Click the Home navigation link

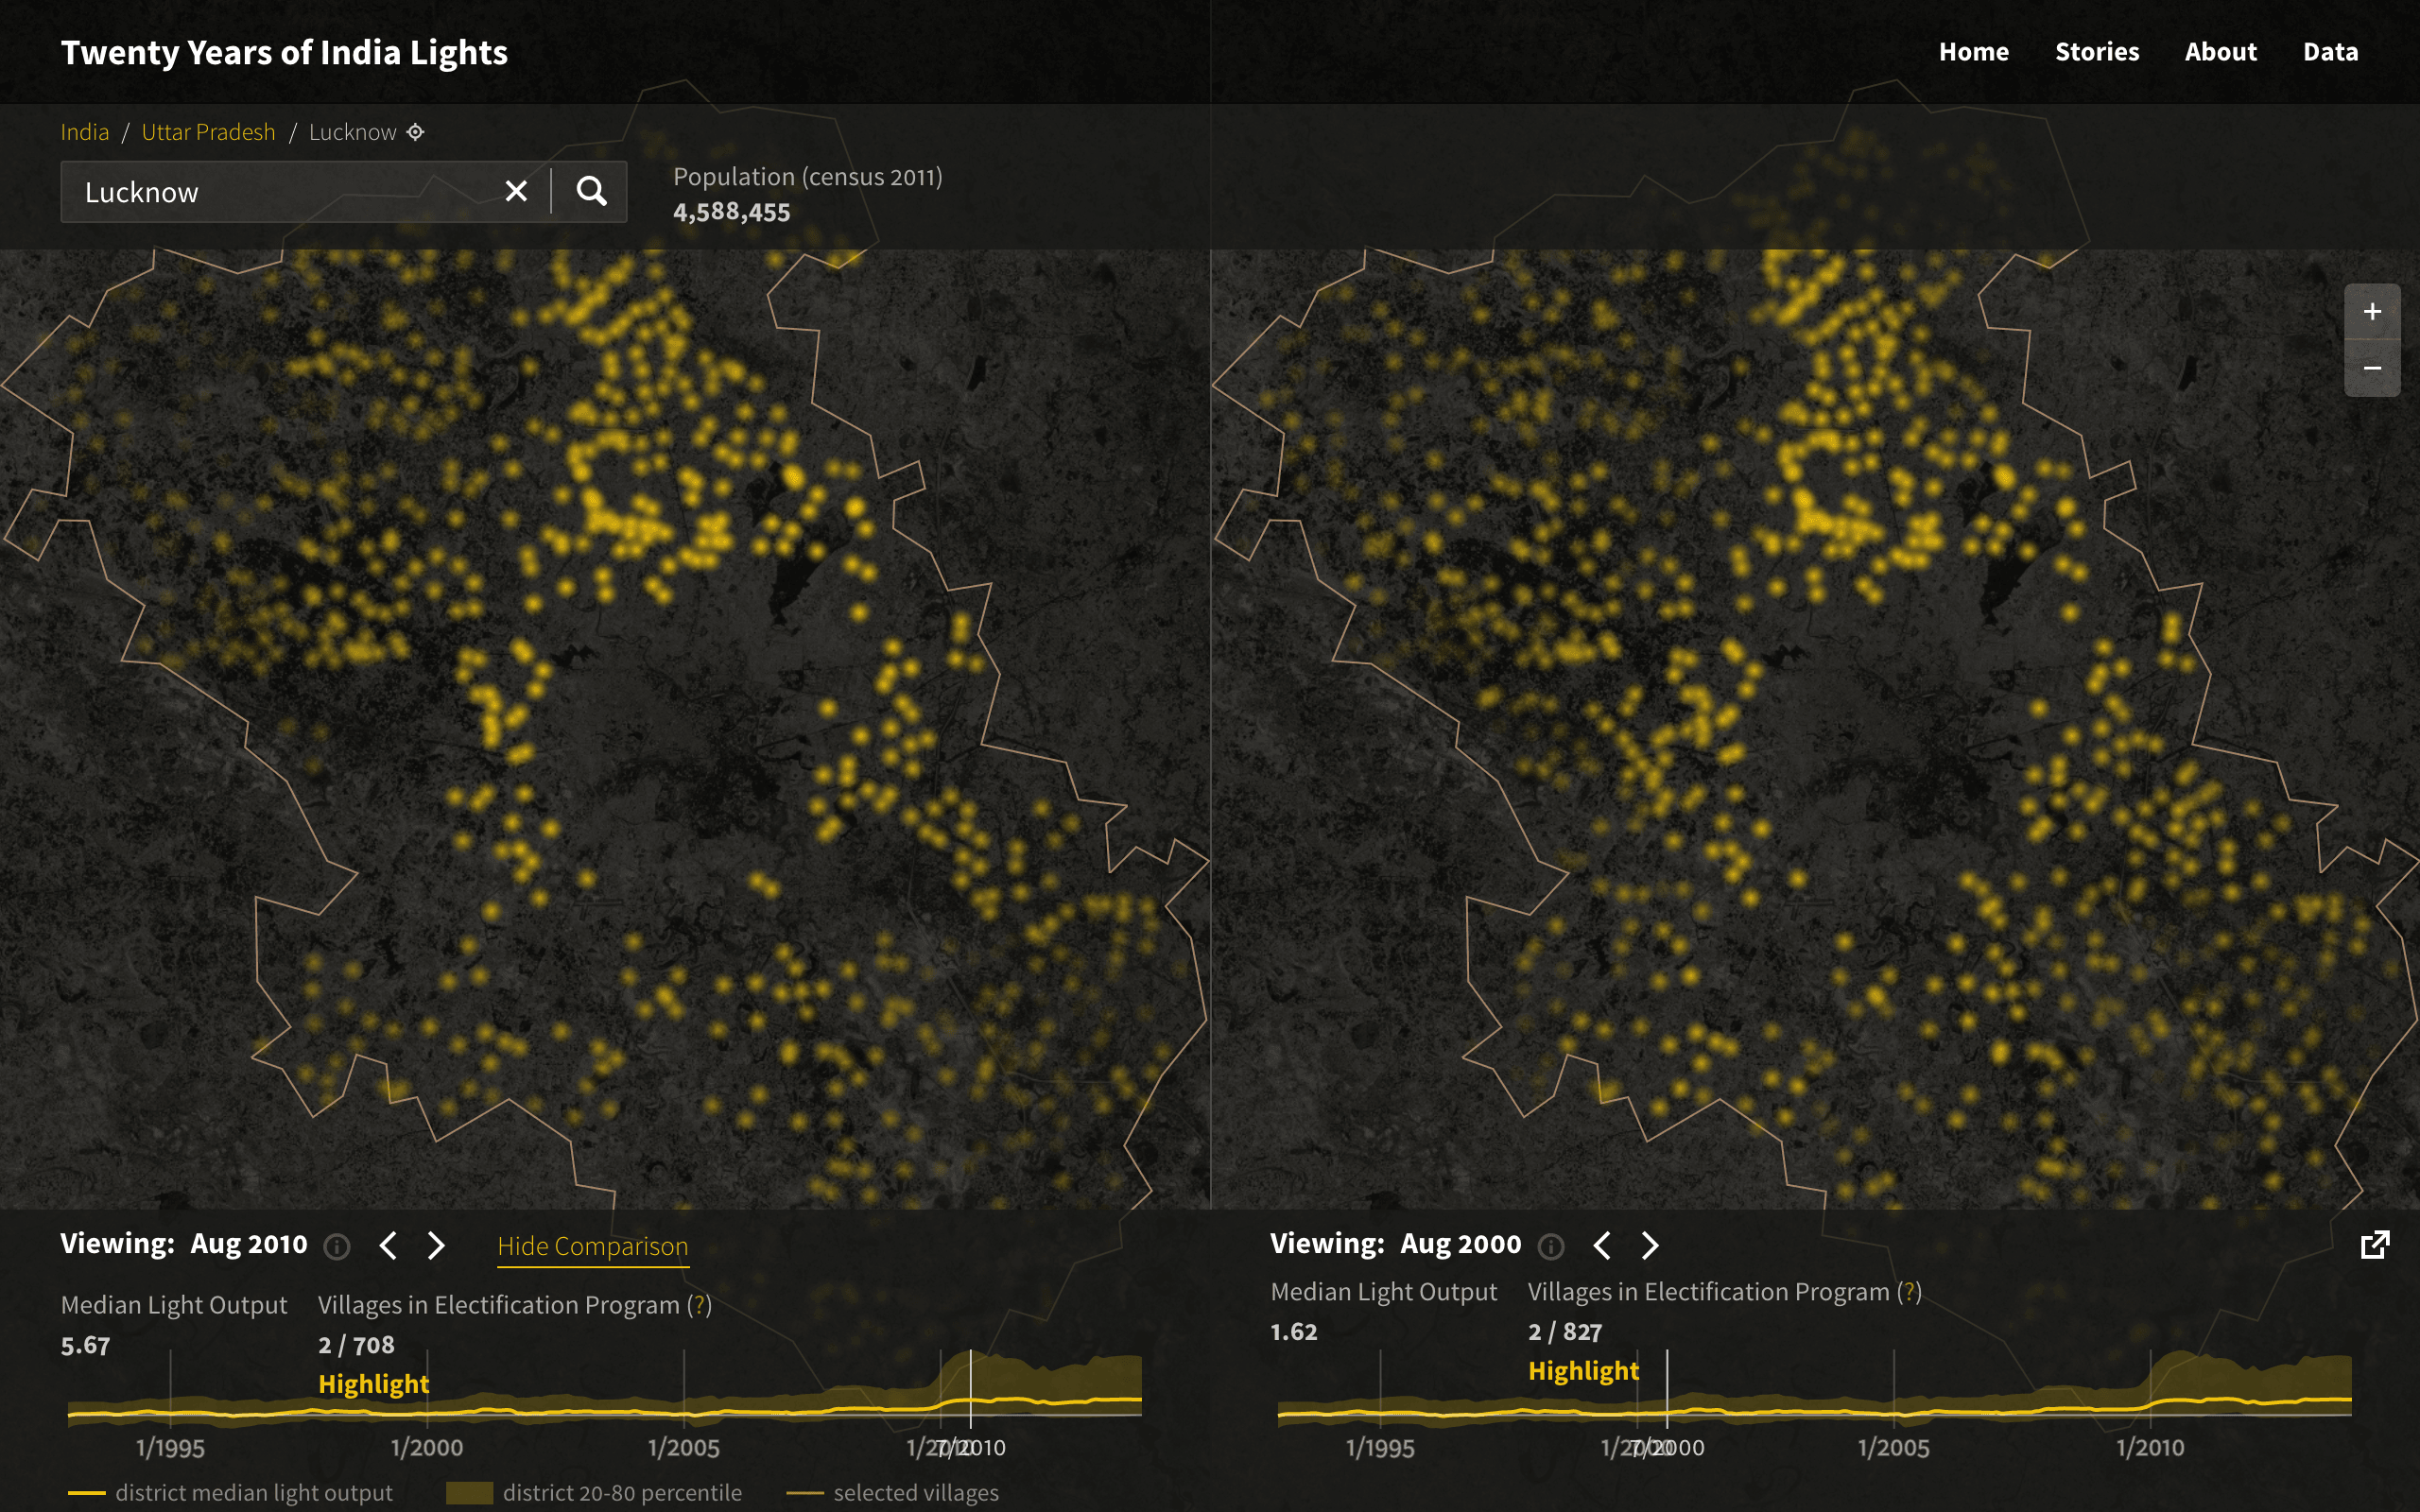point(1974,50)
